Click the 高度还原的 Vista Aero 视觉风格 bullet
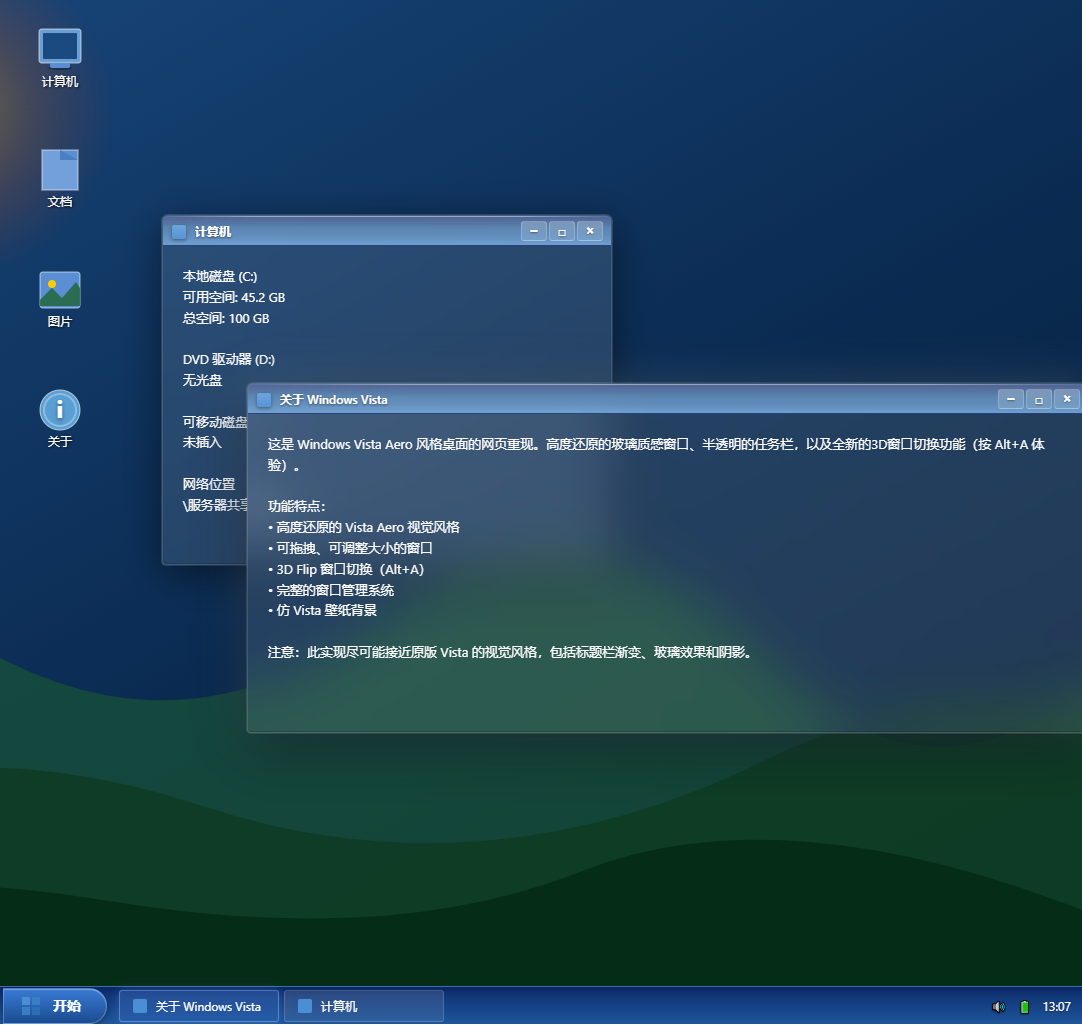 pos(364,527)
